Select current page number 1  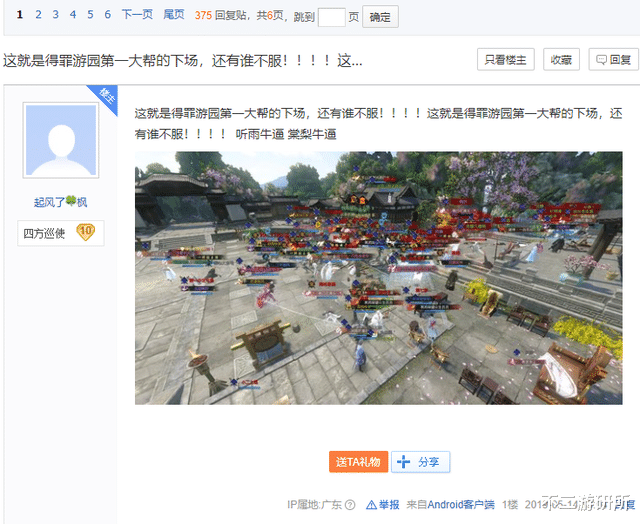click(x=19, y=15)
